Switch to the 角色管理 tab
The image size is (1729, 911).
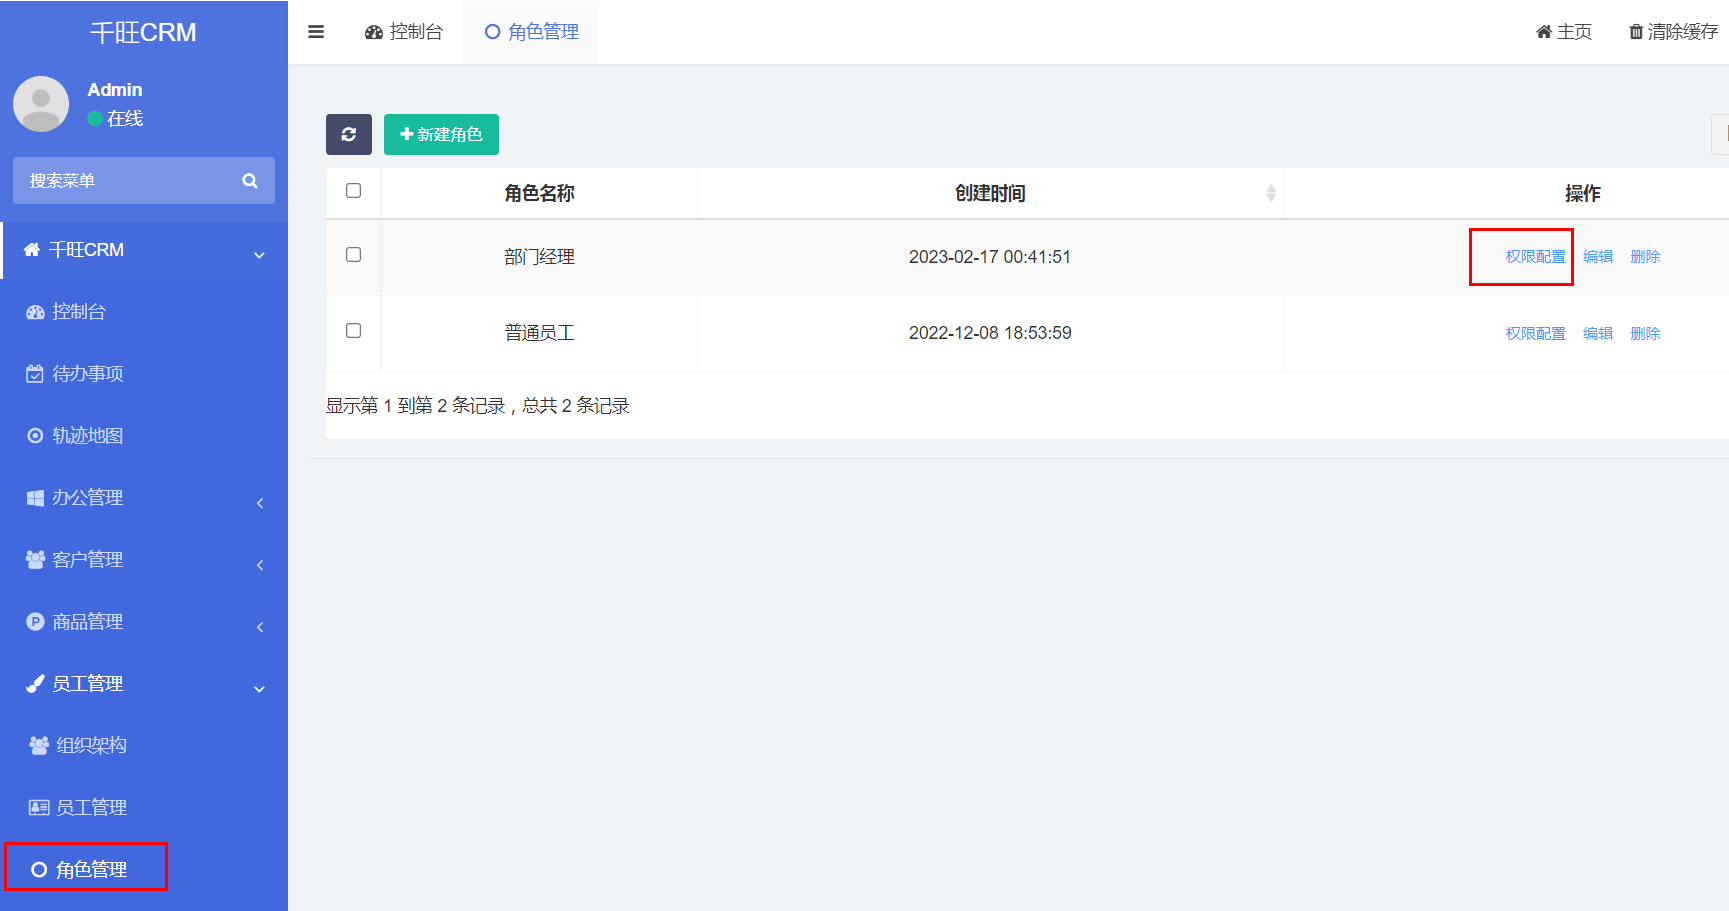point(531,32)
